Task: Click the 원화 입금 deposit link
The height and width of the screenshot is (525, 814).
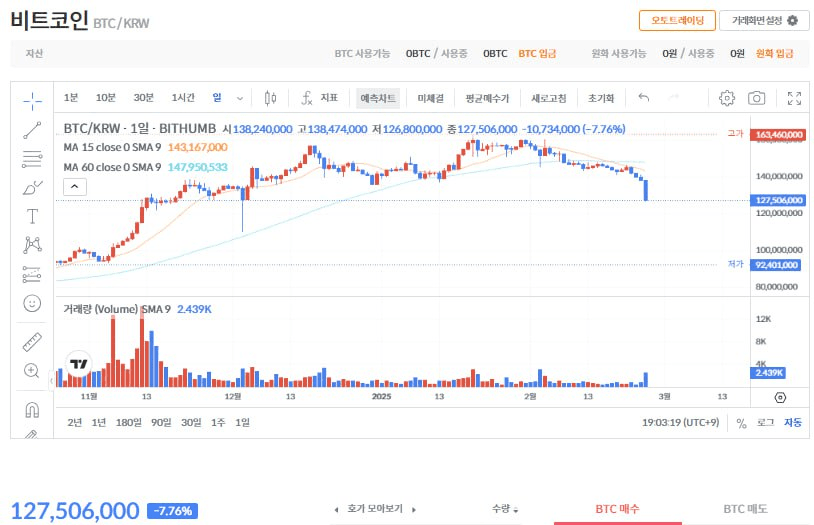Action: click(x=774, y=53)
